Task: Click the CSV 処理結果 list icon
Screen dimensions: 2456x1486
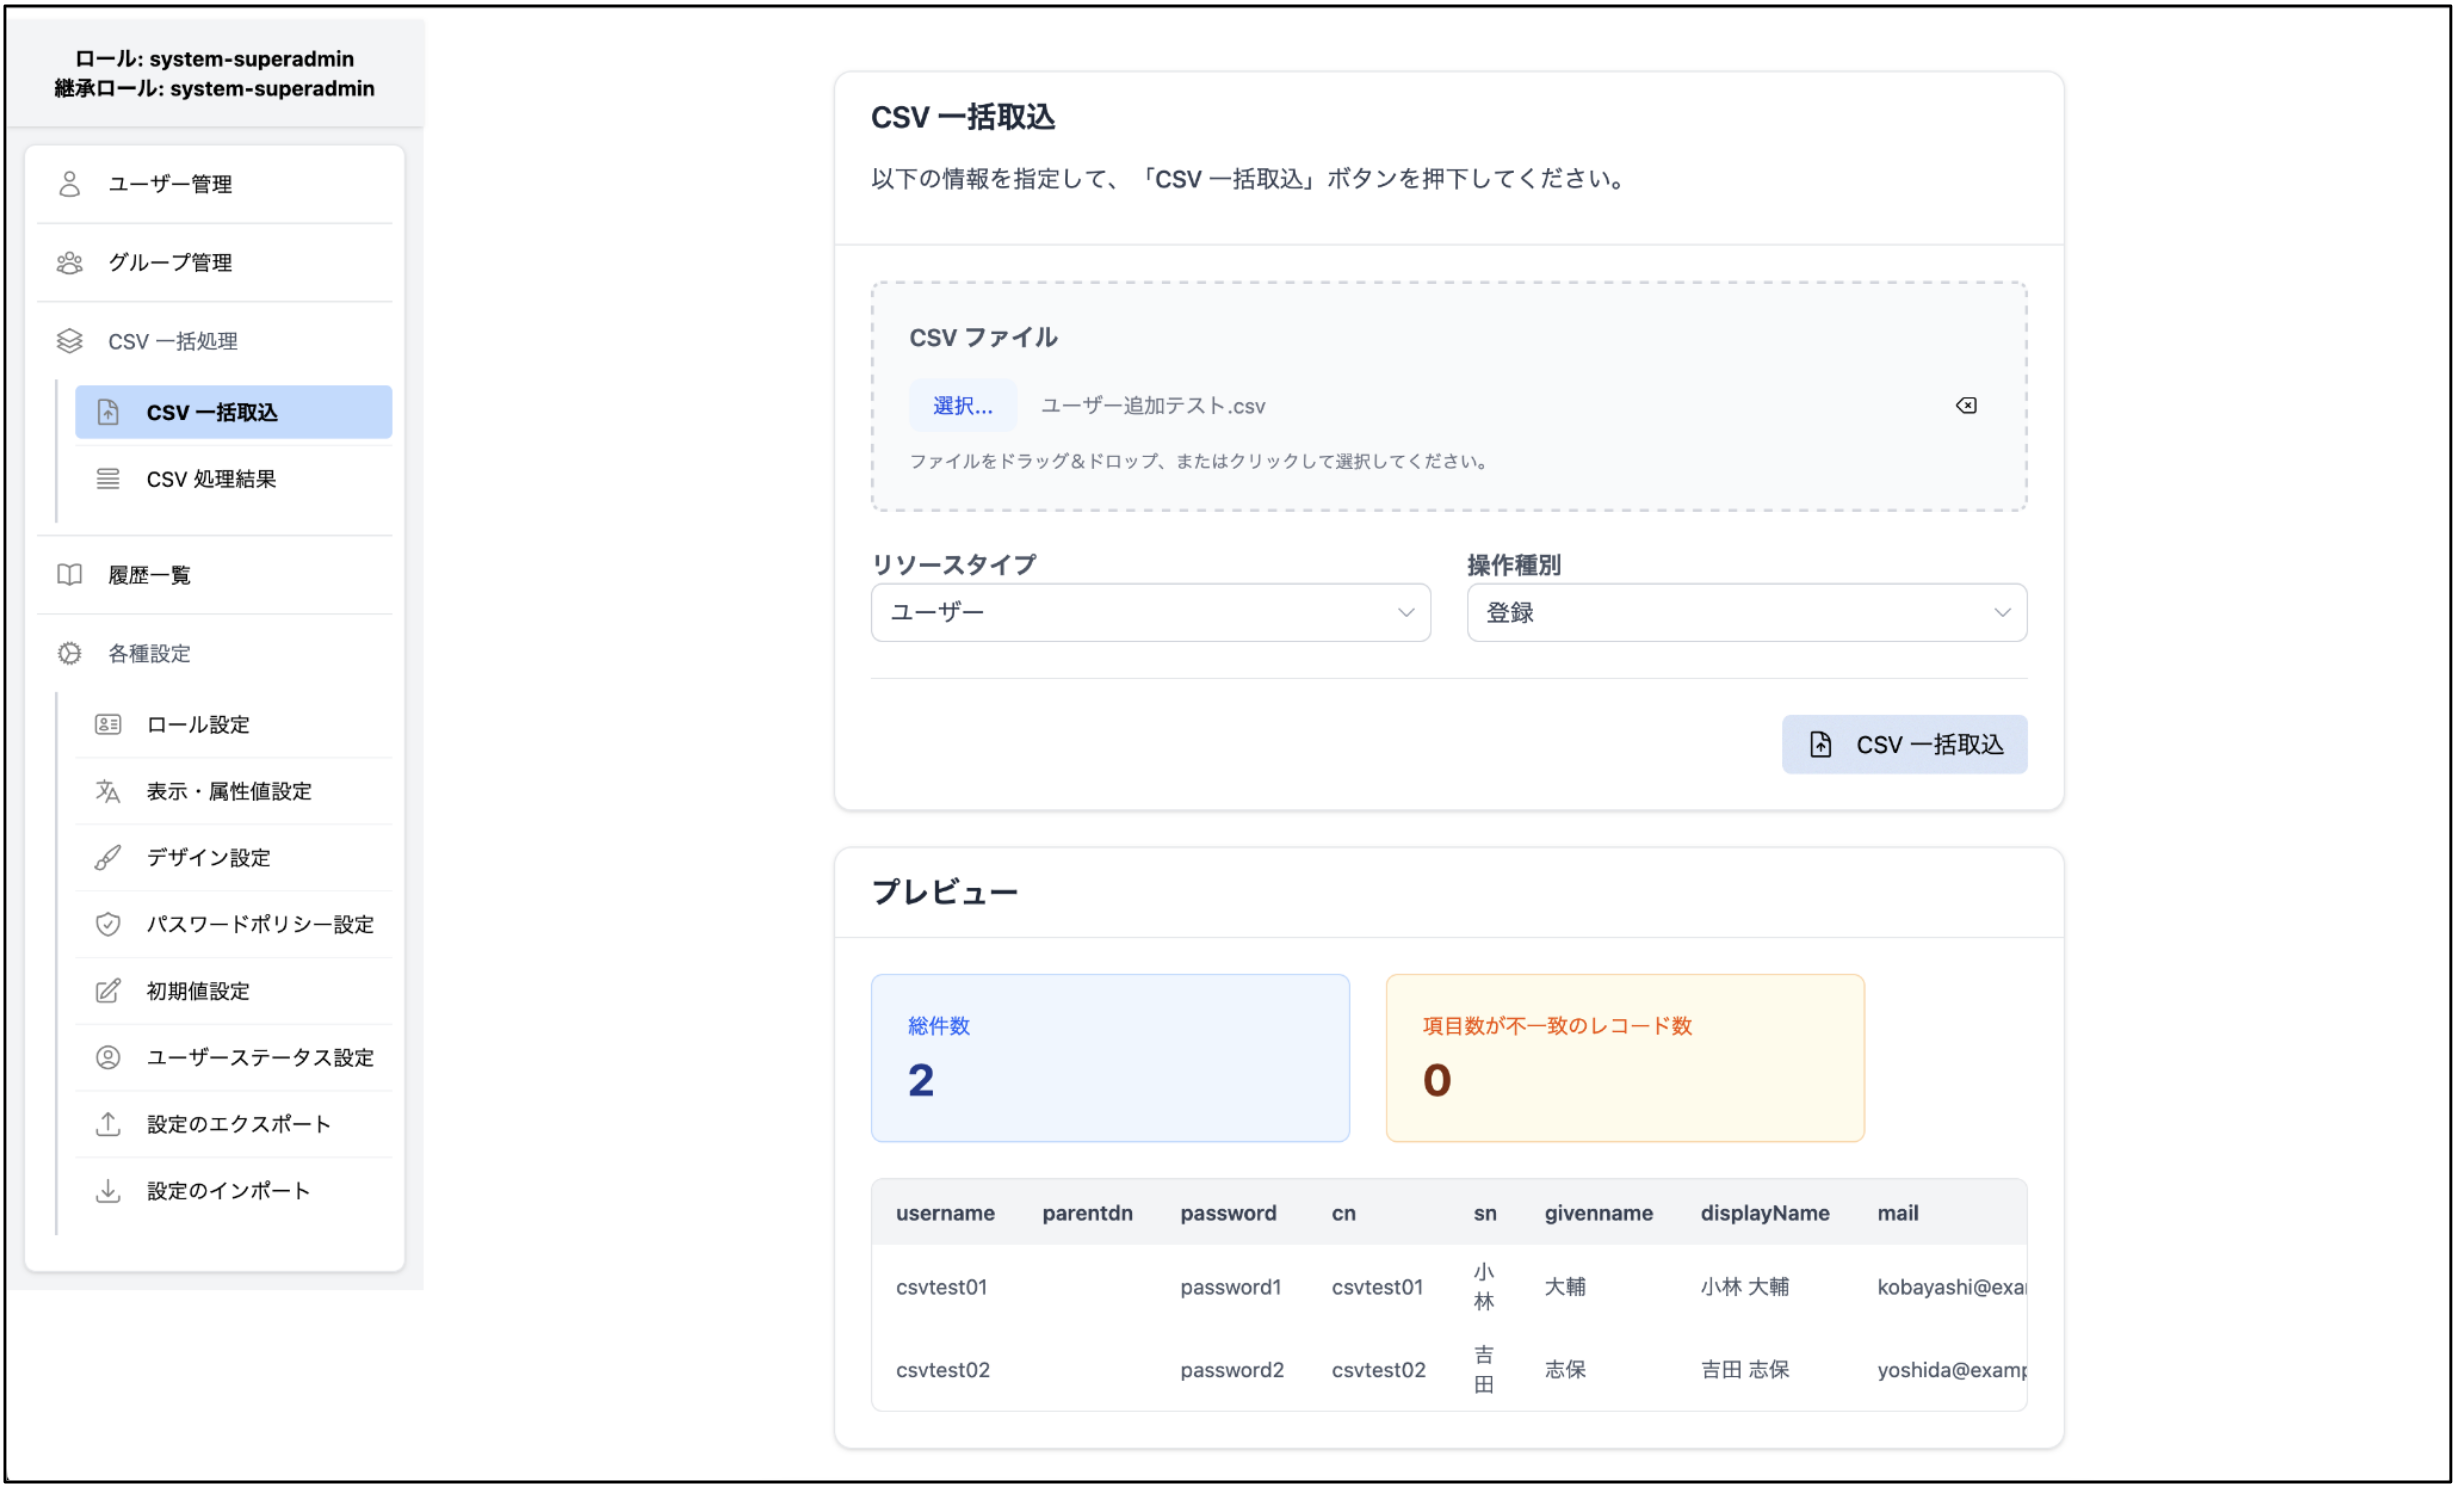Action: coord(108,479)
